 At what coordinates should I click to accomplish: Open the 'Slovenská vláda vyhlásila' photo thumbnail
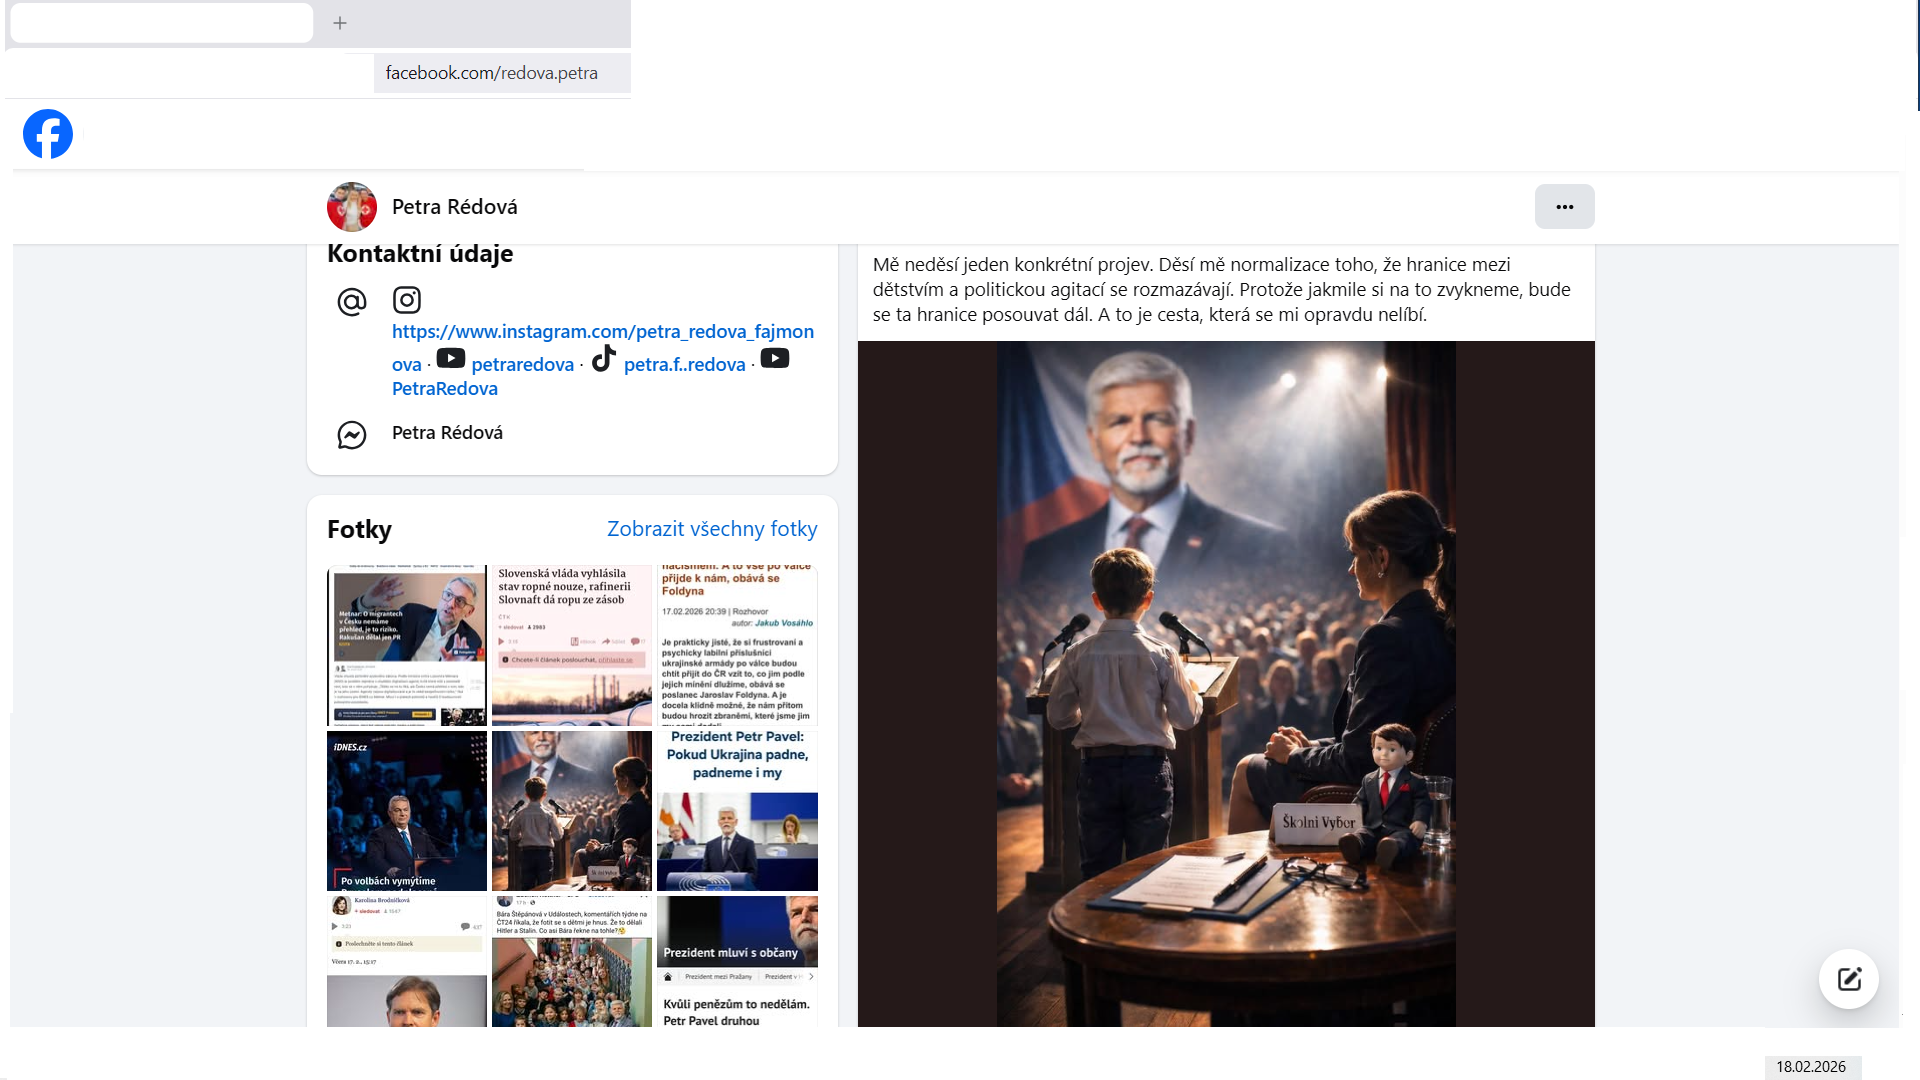572,646
